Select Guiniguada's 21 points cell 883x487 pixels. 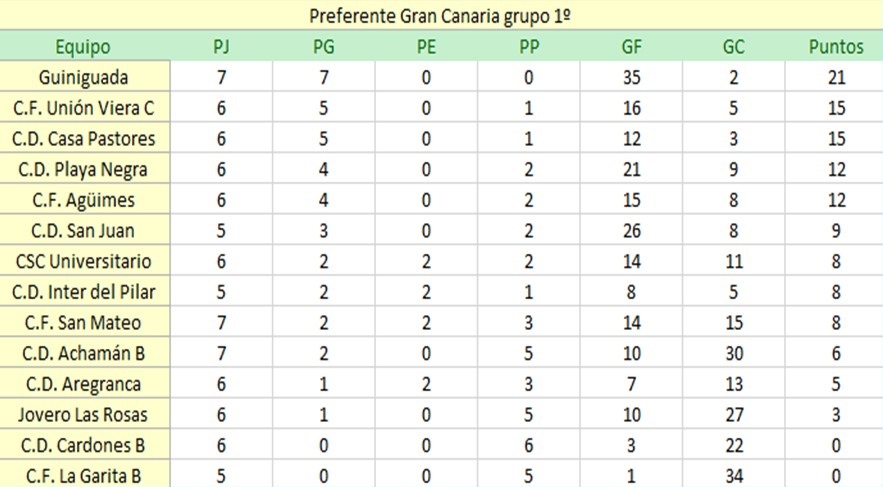[836, 77]
